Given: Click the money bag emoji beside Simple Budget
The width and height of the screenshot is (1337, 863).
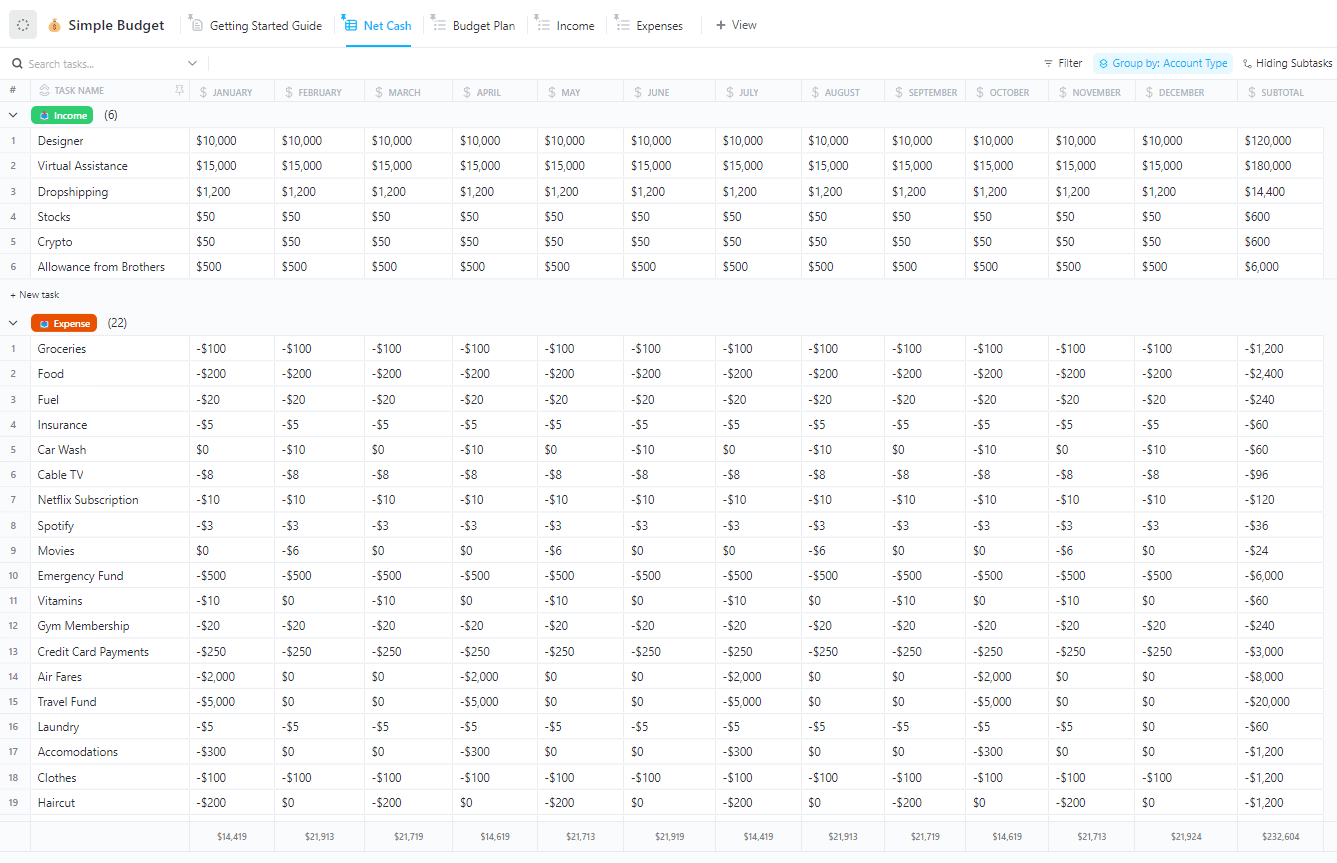Looking at the screenshot, I should click(x=53, y=25).
